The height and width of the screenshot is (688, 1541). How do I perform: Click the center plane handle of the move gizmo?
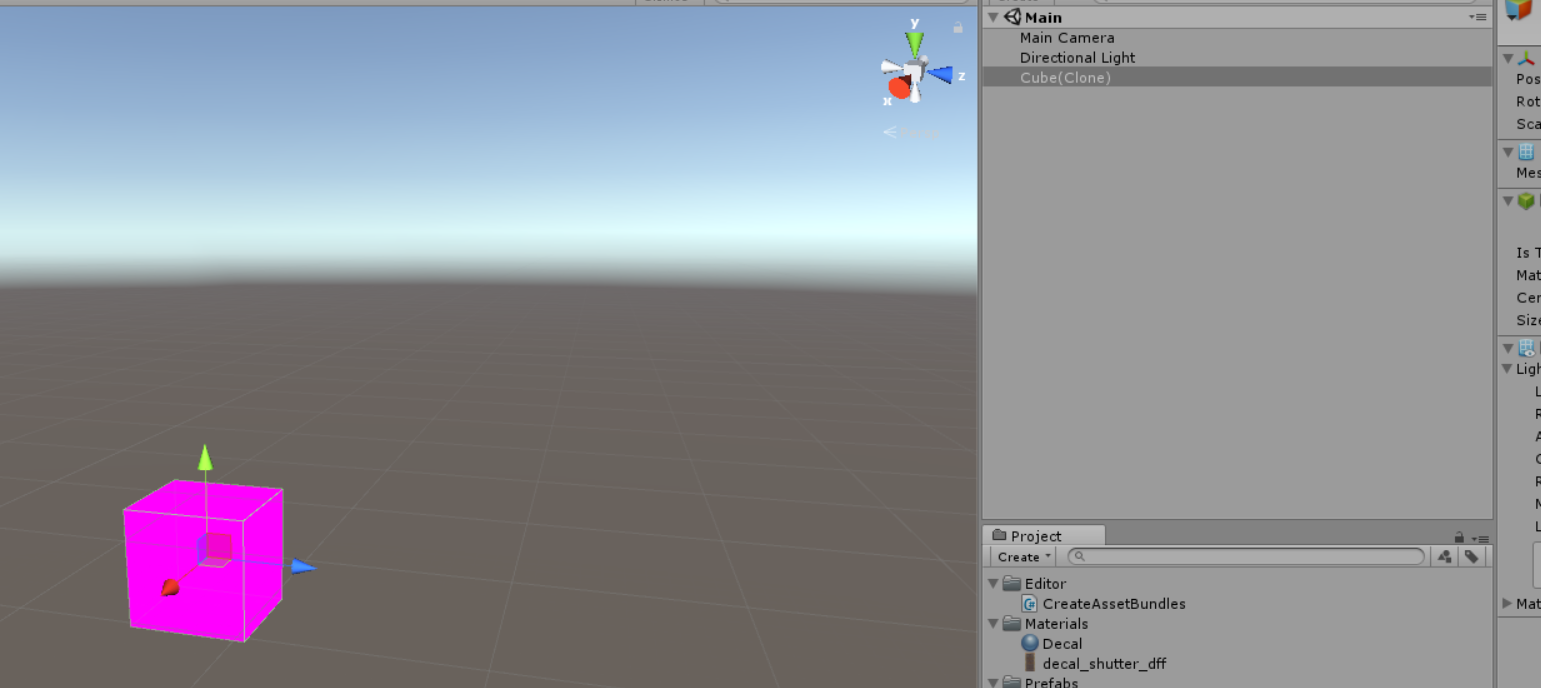[x=214, y=550]
